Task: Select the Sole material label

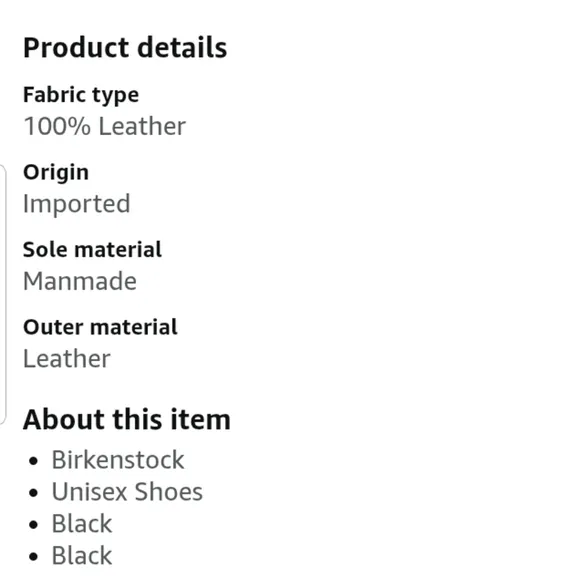Action: click(92, 249)
